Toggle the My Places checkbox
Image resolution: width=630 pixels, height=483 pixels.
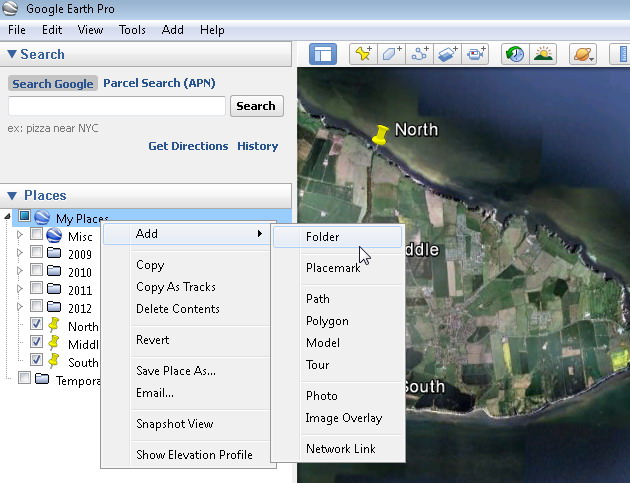[x=24, y=216]
